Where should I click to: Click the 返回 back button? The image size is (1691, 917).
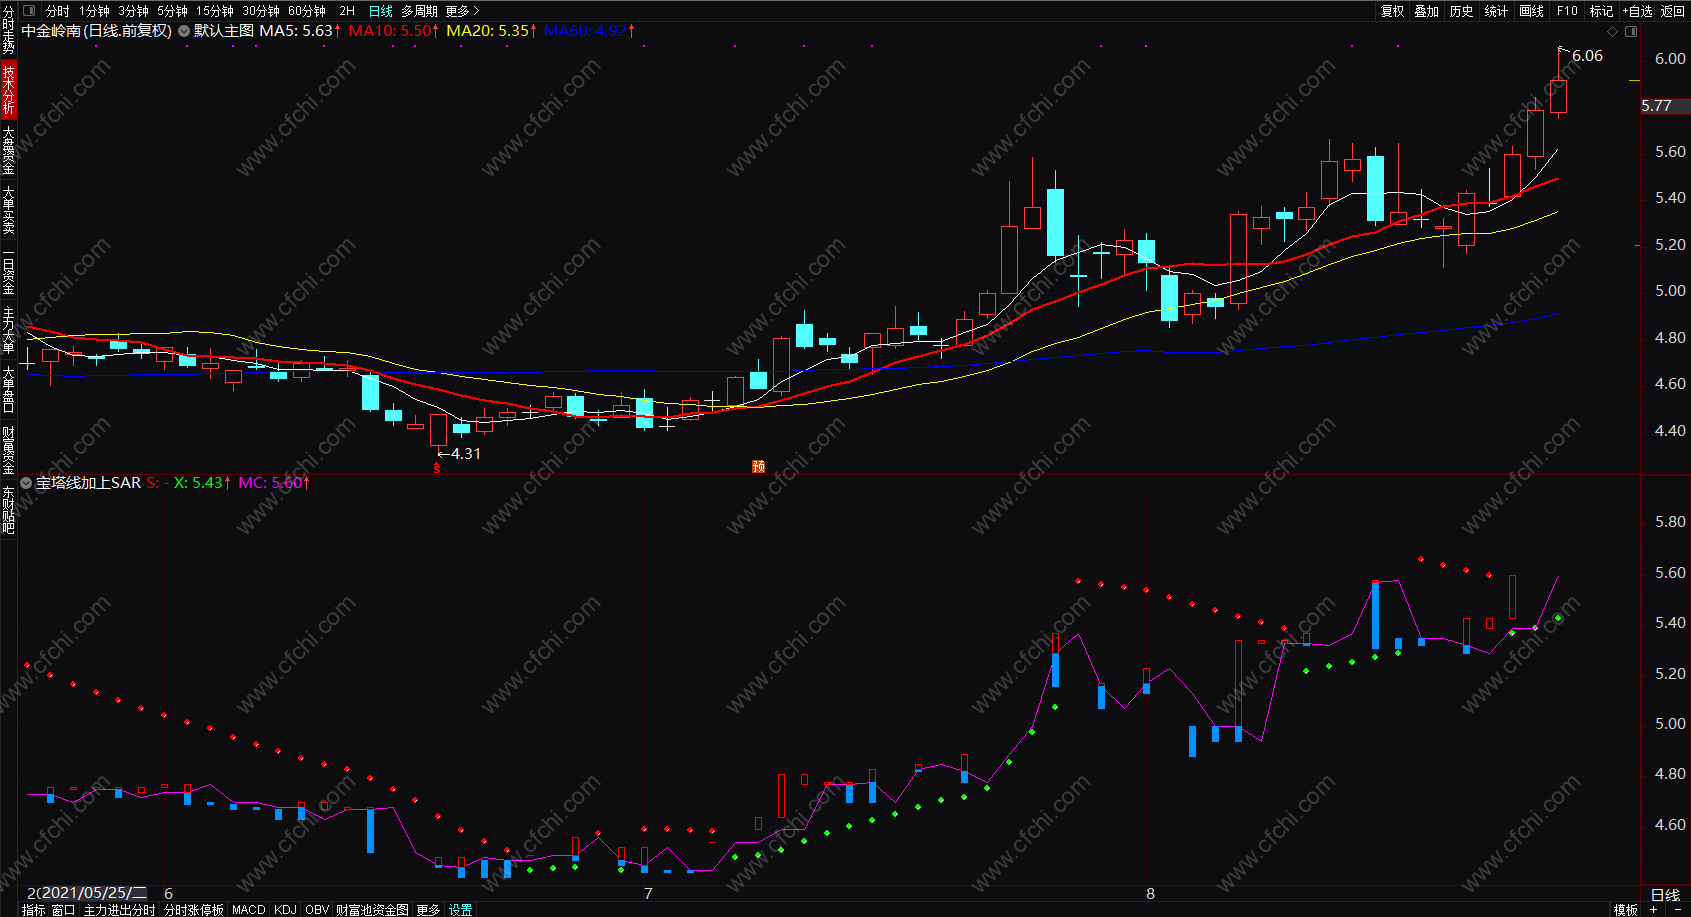coord(1673,11)
